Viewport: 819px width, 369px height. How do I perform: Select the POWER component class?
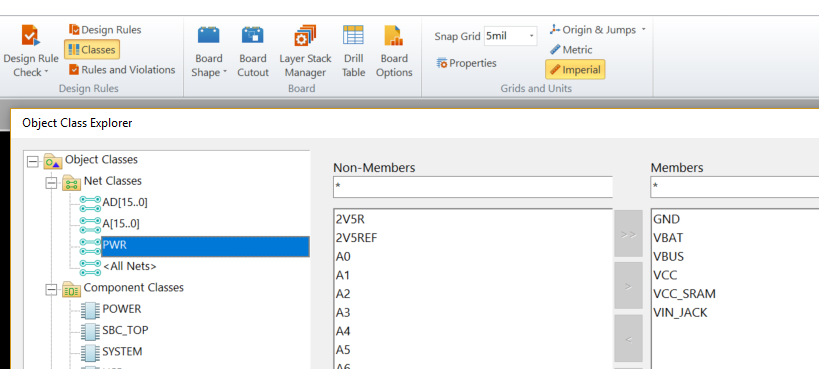tap(122, 309)
